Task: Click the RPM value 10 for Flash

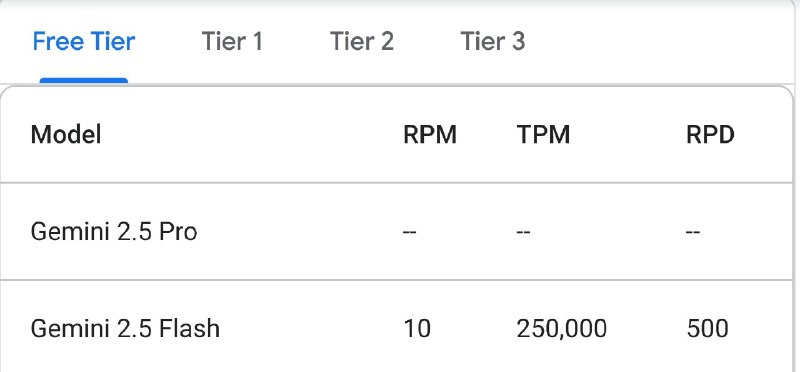Action: click(x=417, y=328)
